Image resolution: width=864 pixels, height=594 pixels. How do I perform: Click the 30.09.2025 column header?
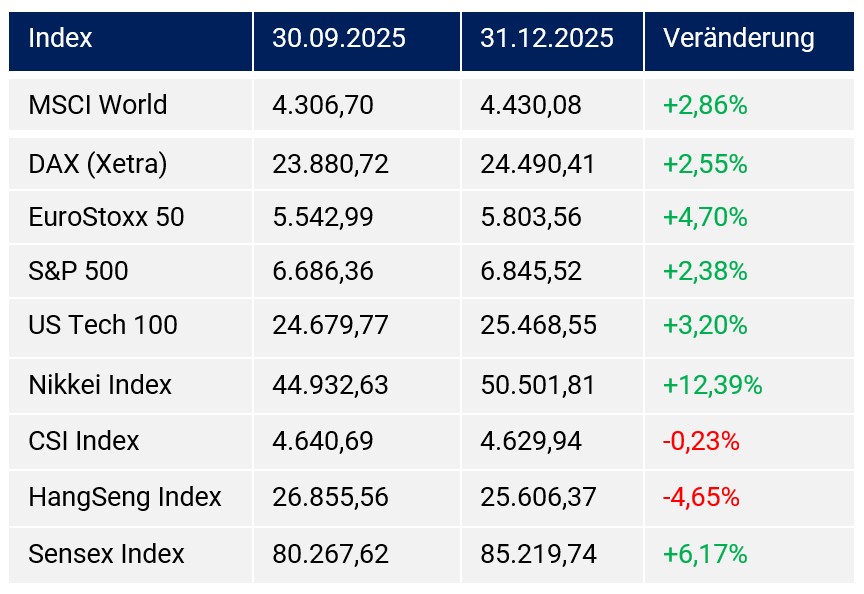click(x=339, y=39)
